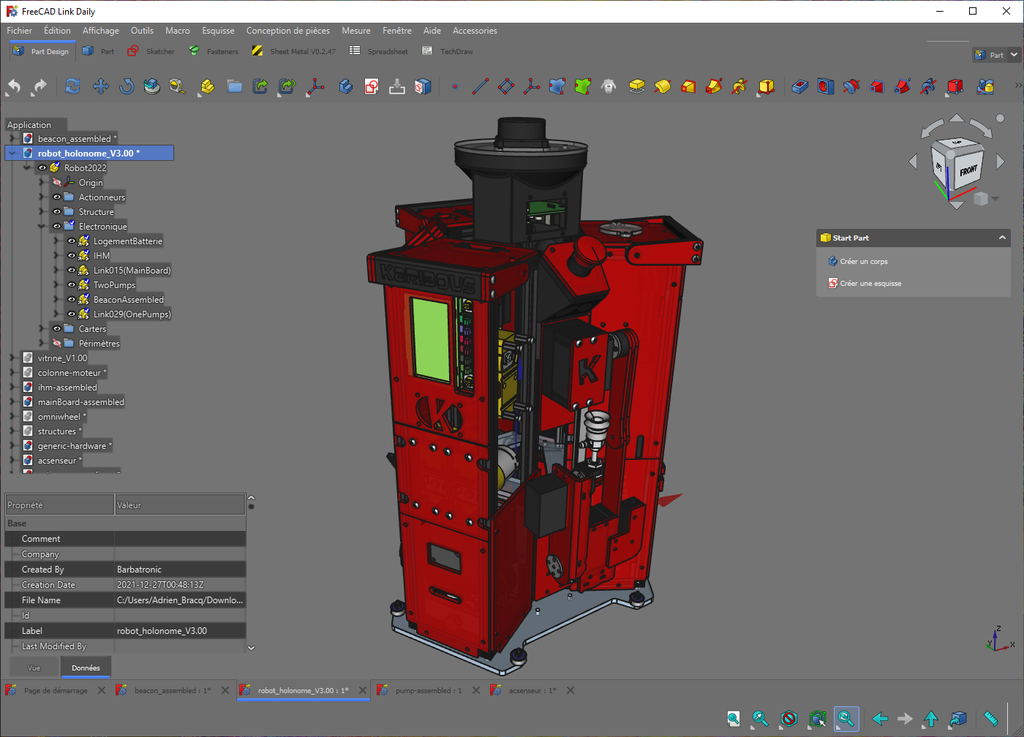
Task: Collapse the Electronique folder
Action: (42, 227)
